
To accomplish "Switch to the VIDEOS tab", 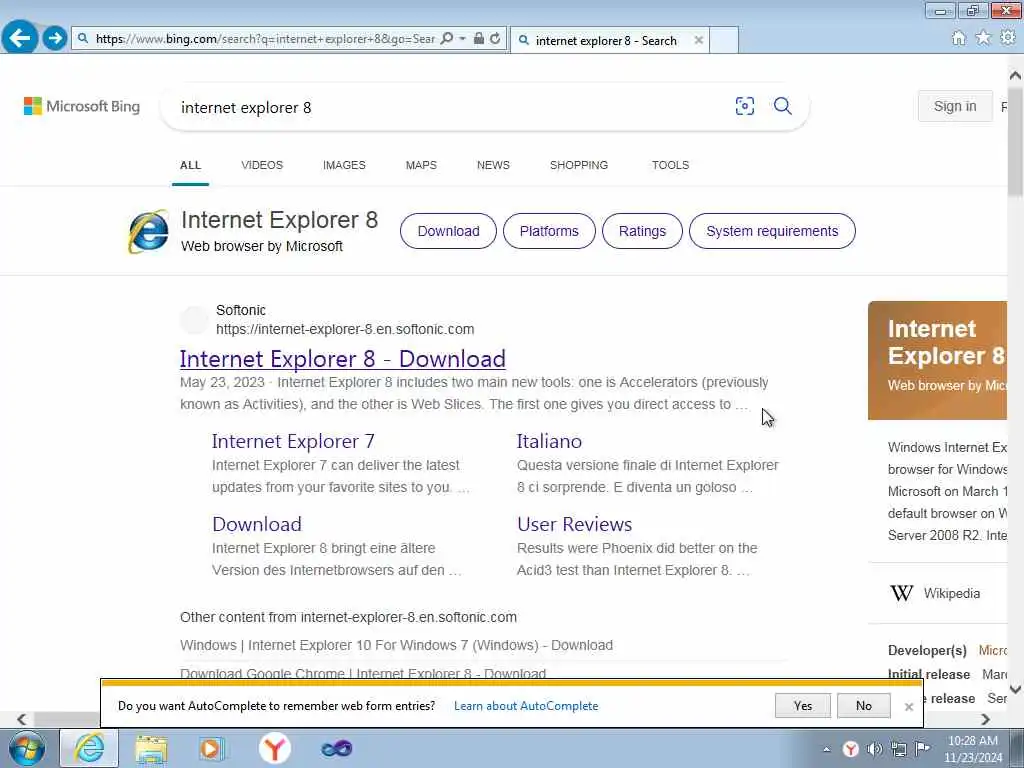I will tap(262, 165).
